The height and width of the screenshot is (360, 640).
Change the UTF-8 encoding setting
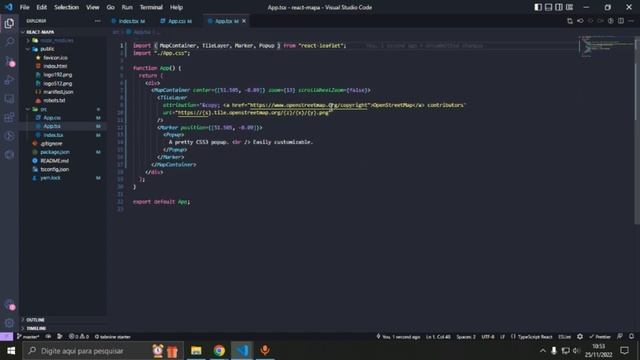488,337
